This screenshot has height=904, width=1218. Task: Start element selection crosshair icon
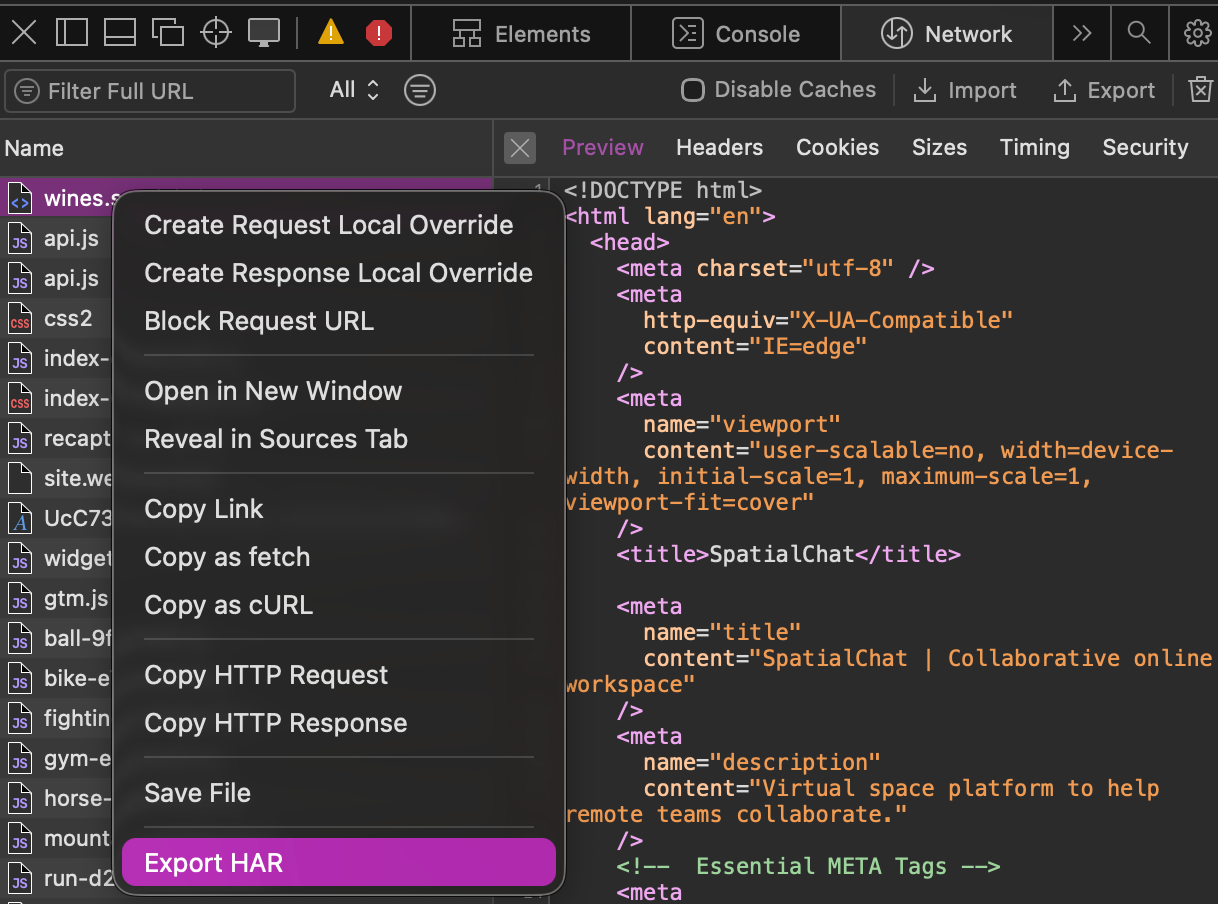[x=216, y=33]
